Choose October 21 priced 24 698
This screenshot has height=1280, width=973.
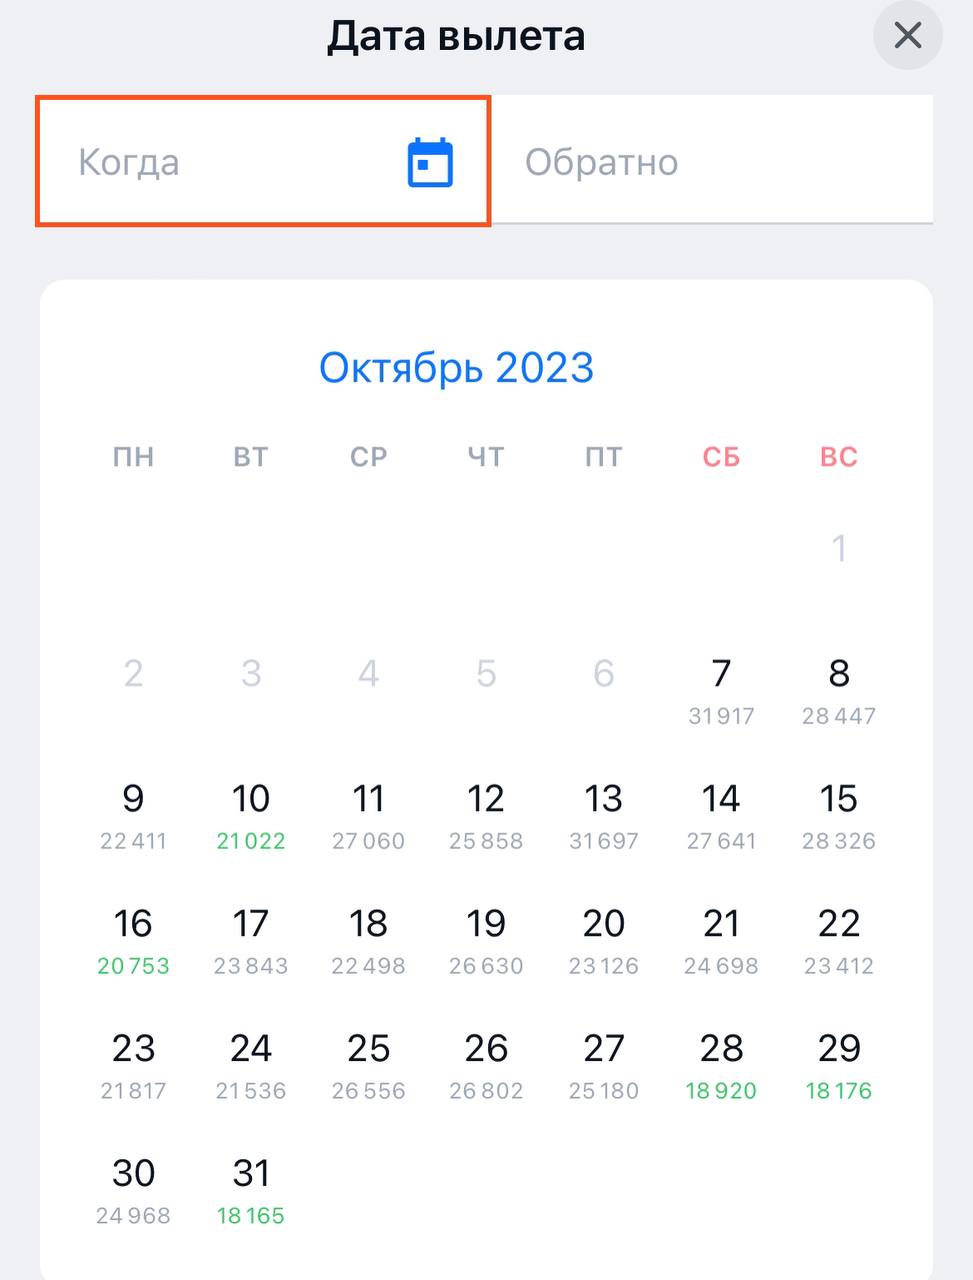pyautogui.click(x=721, y=939)
